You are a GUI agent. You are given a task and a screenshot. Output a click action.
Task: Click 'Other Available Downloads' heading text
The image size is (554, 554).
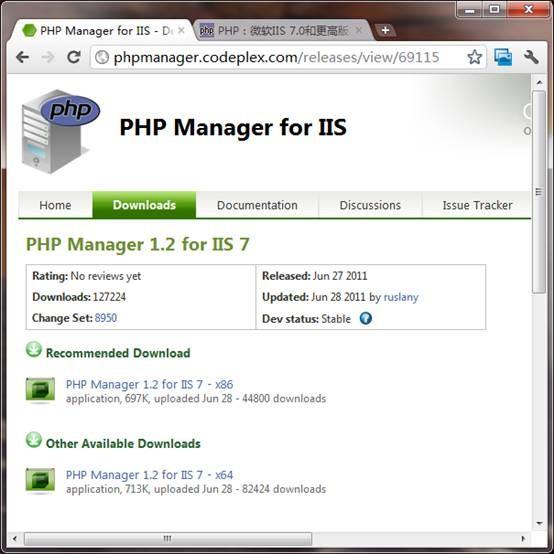123,443
